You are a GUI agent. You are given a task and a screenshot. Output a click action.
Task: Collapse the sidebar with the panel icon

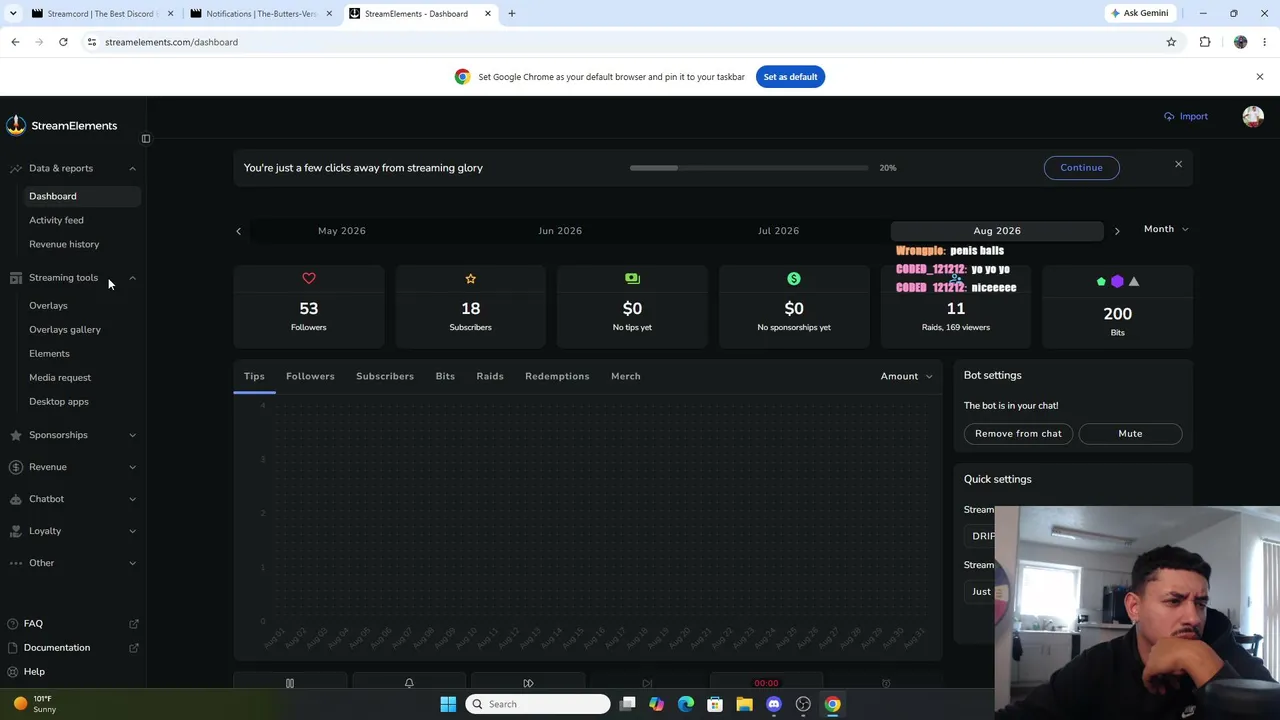[x=145, y=138]
